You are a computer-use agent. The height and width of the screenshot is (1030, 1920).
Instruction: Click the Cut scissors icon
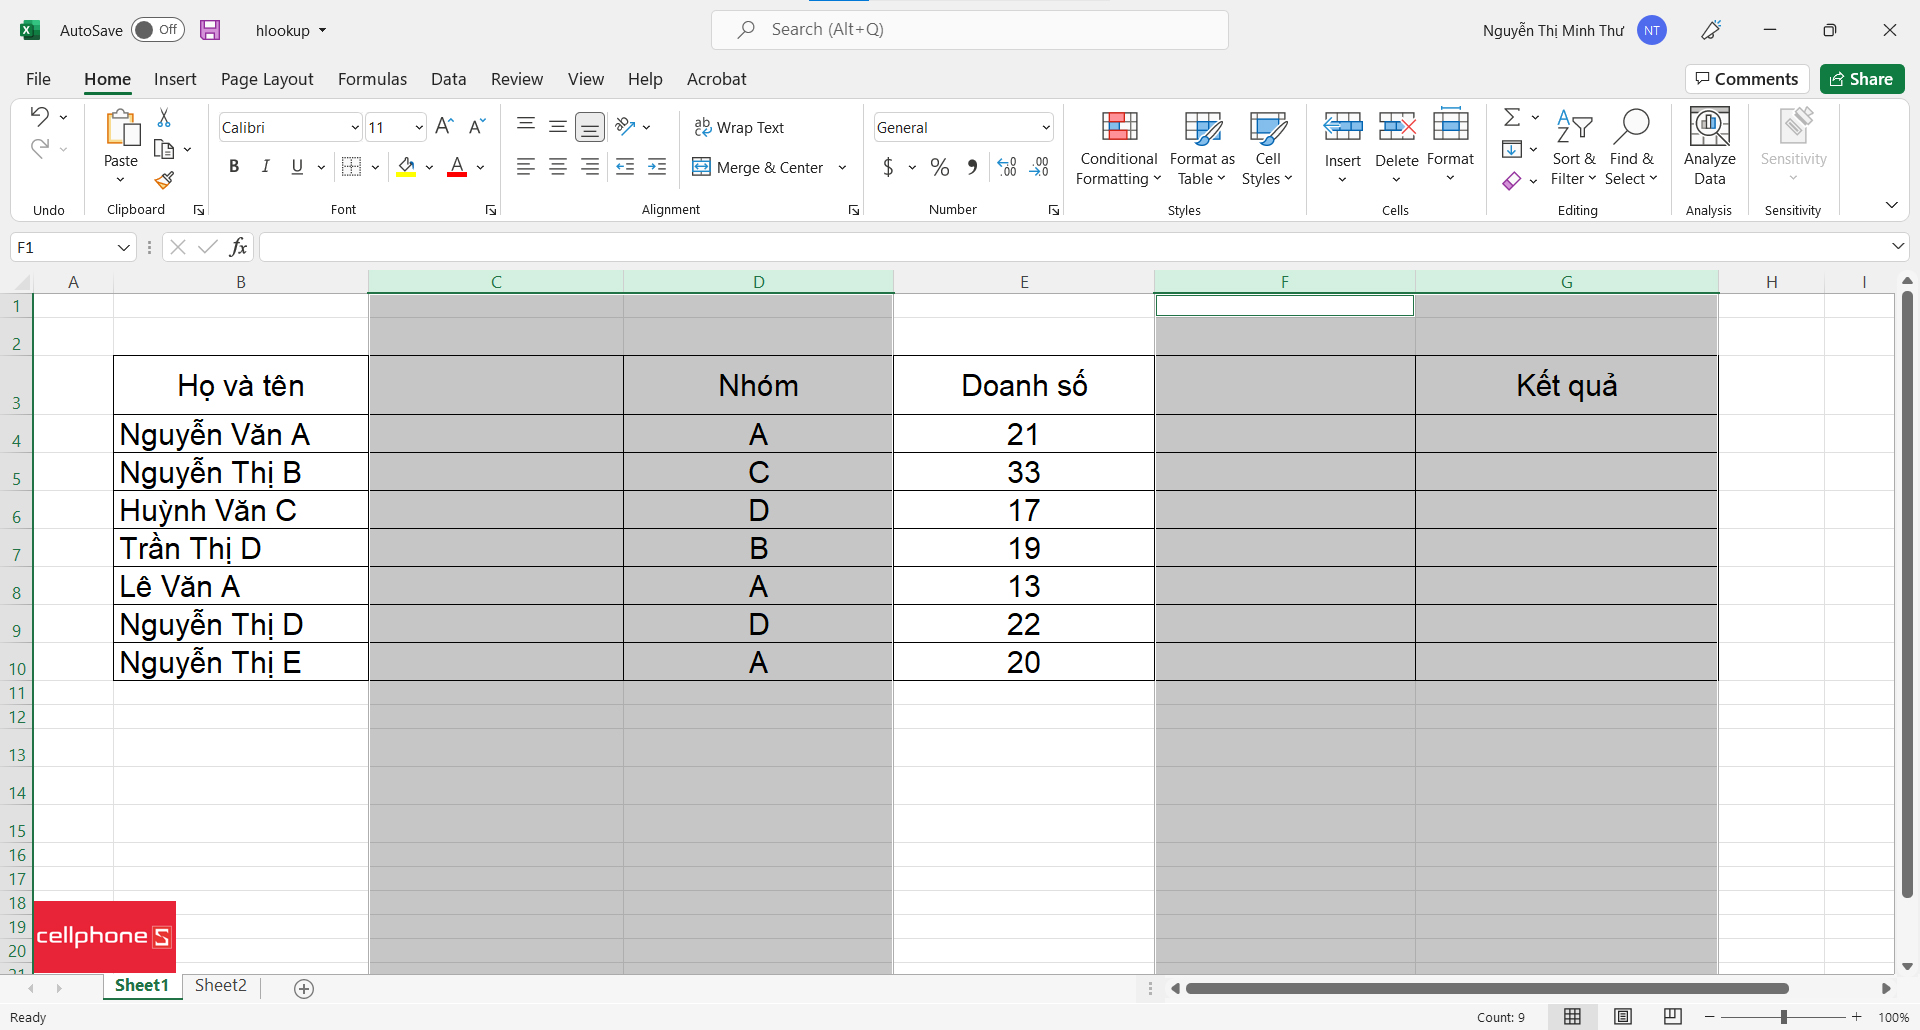[164, 118]
